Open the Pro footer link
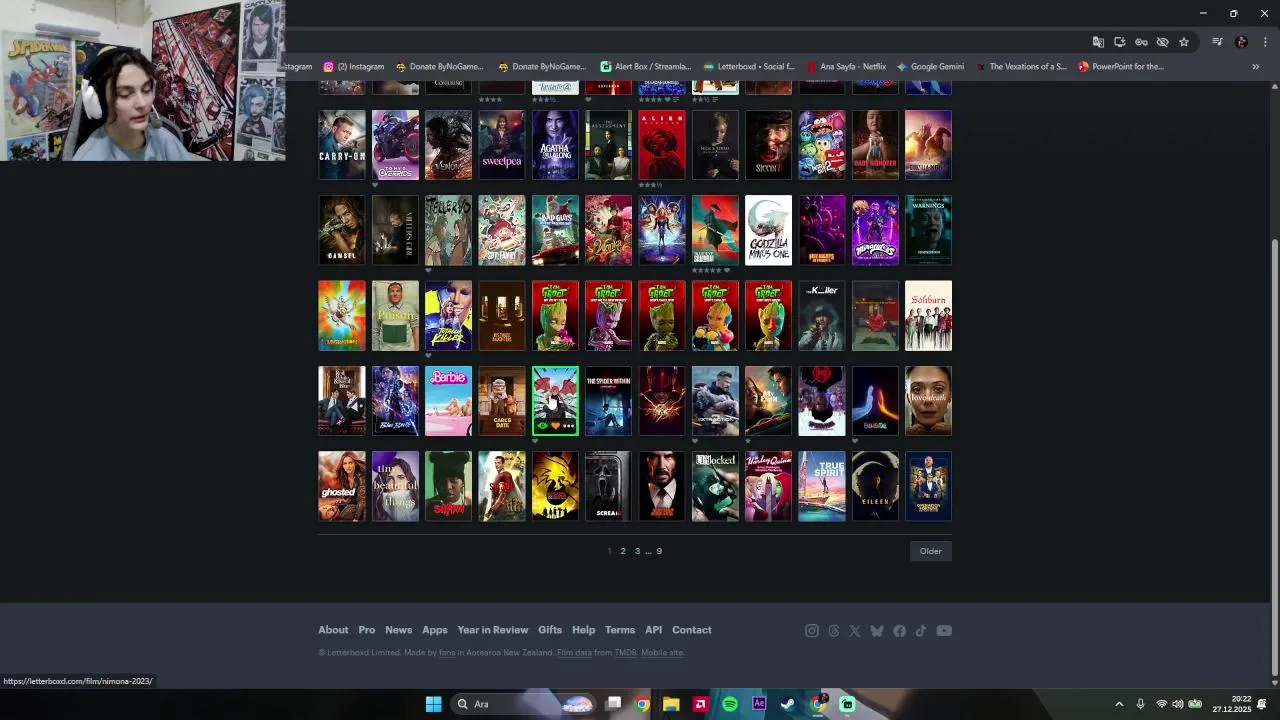 pyautogui.click(x=367, y=630)
